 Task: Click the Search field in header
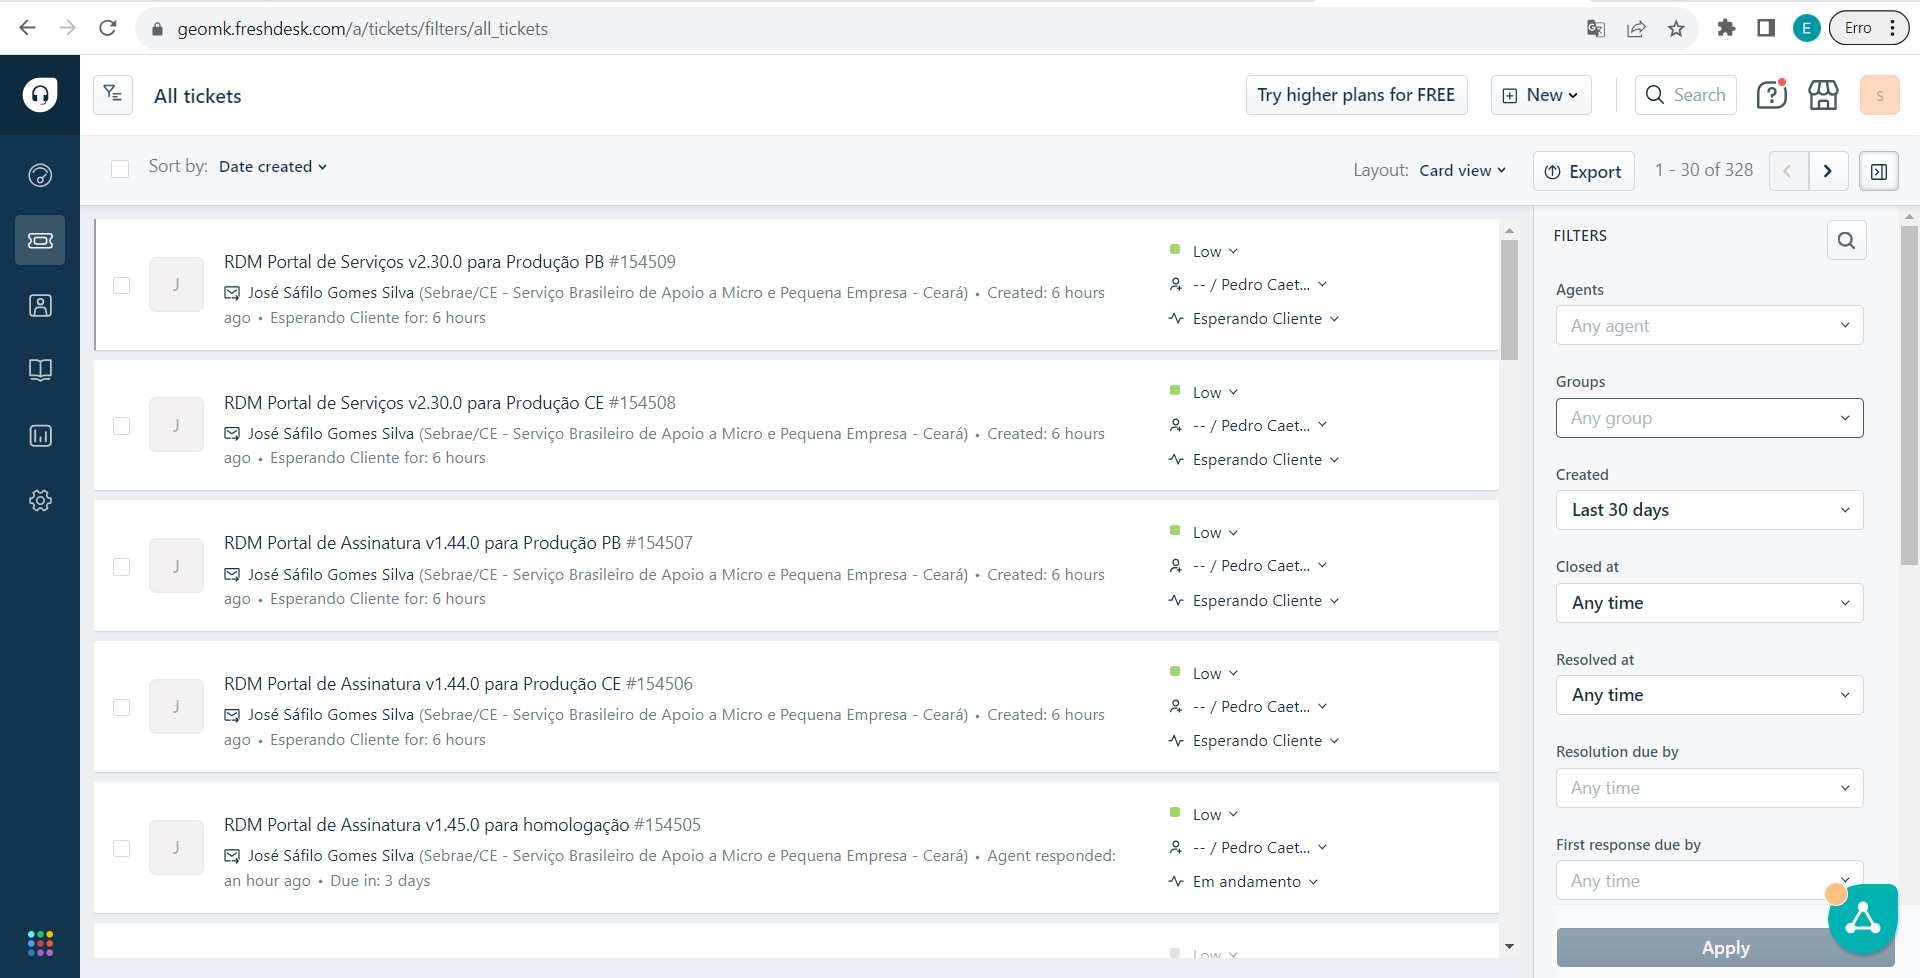tap(1686, 95)
